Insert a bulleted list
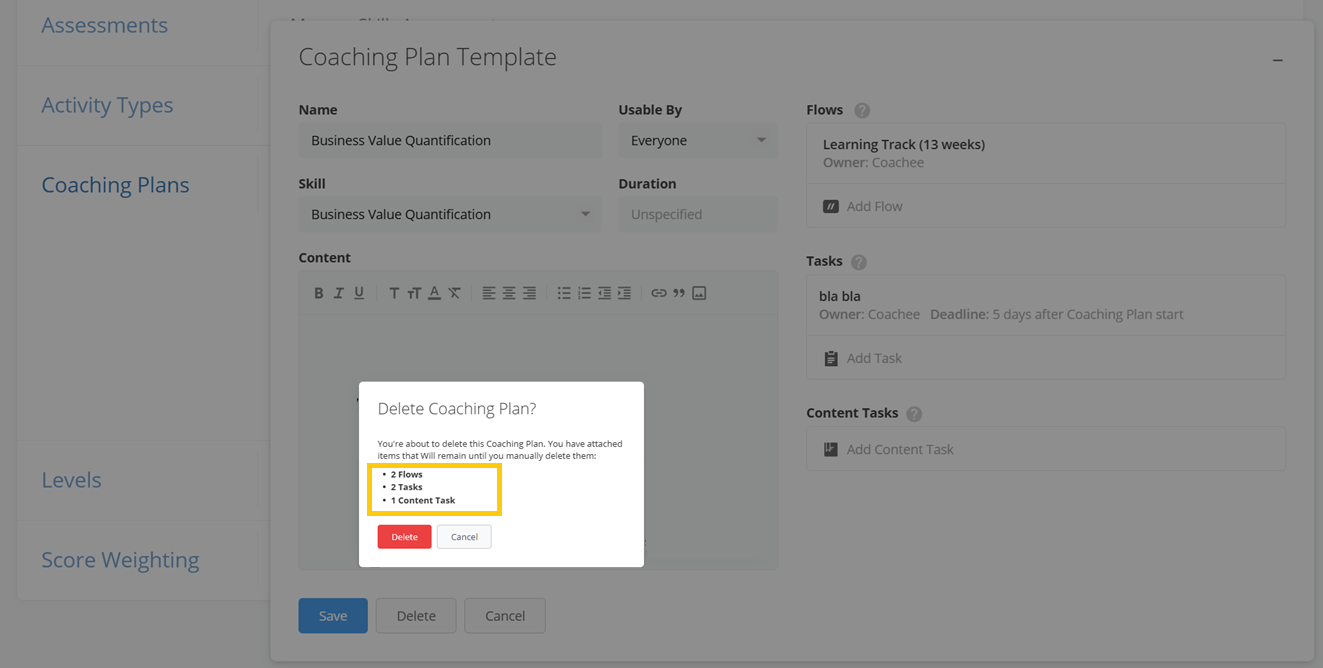1323x668 pixels. point(564,293)
